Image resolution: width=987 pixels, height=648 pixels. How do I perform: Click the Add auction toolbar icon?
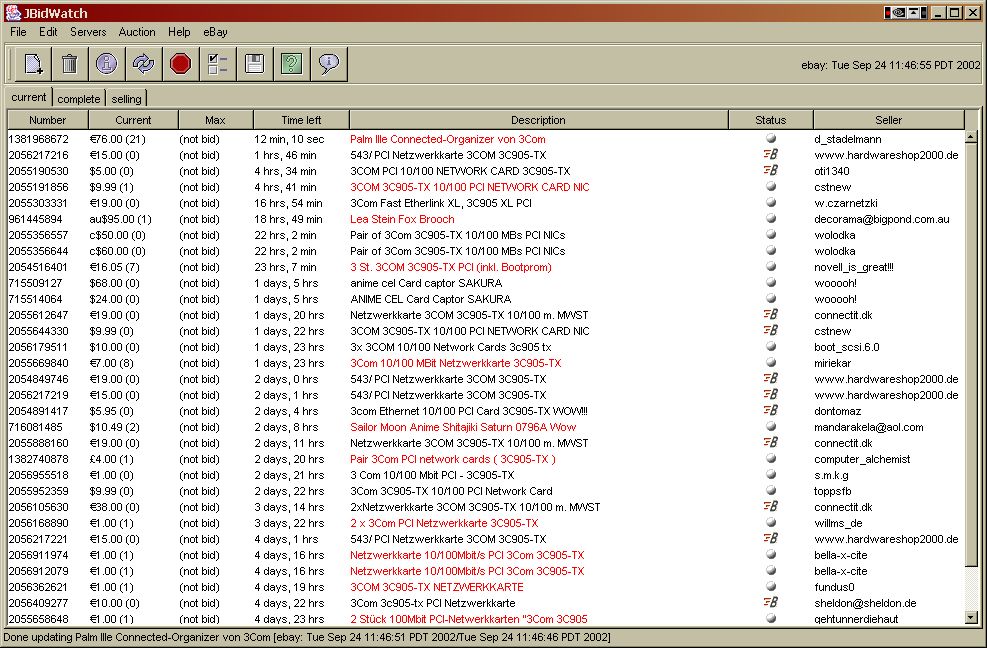click(x=33, y=64)
